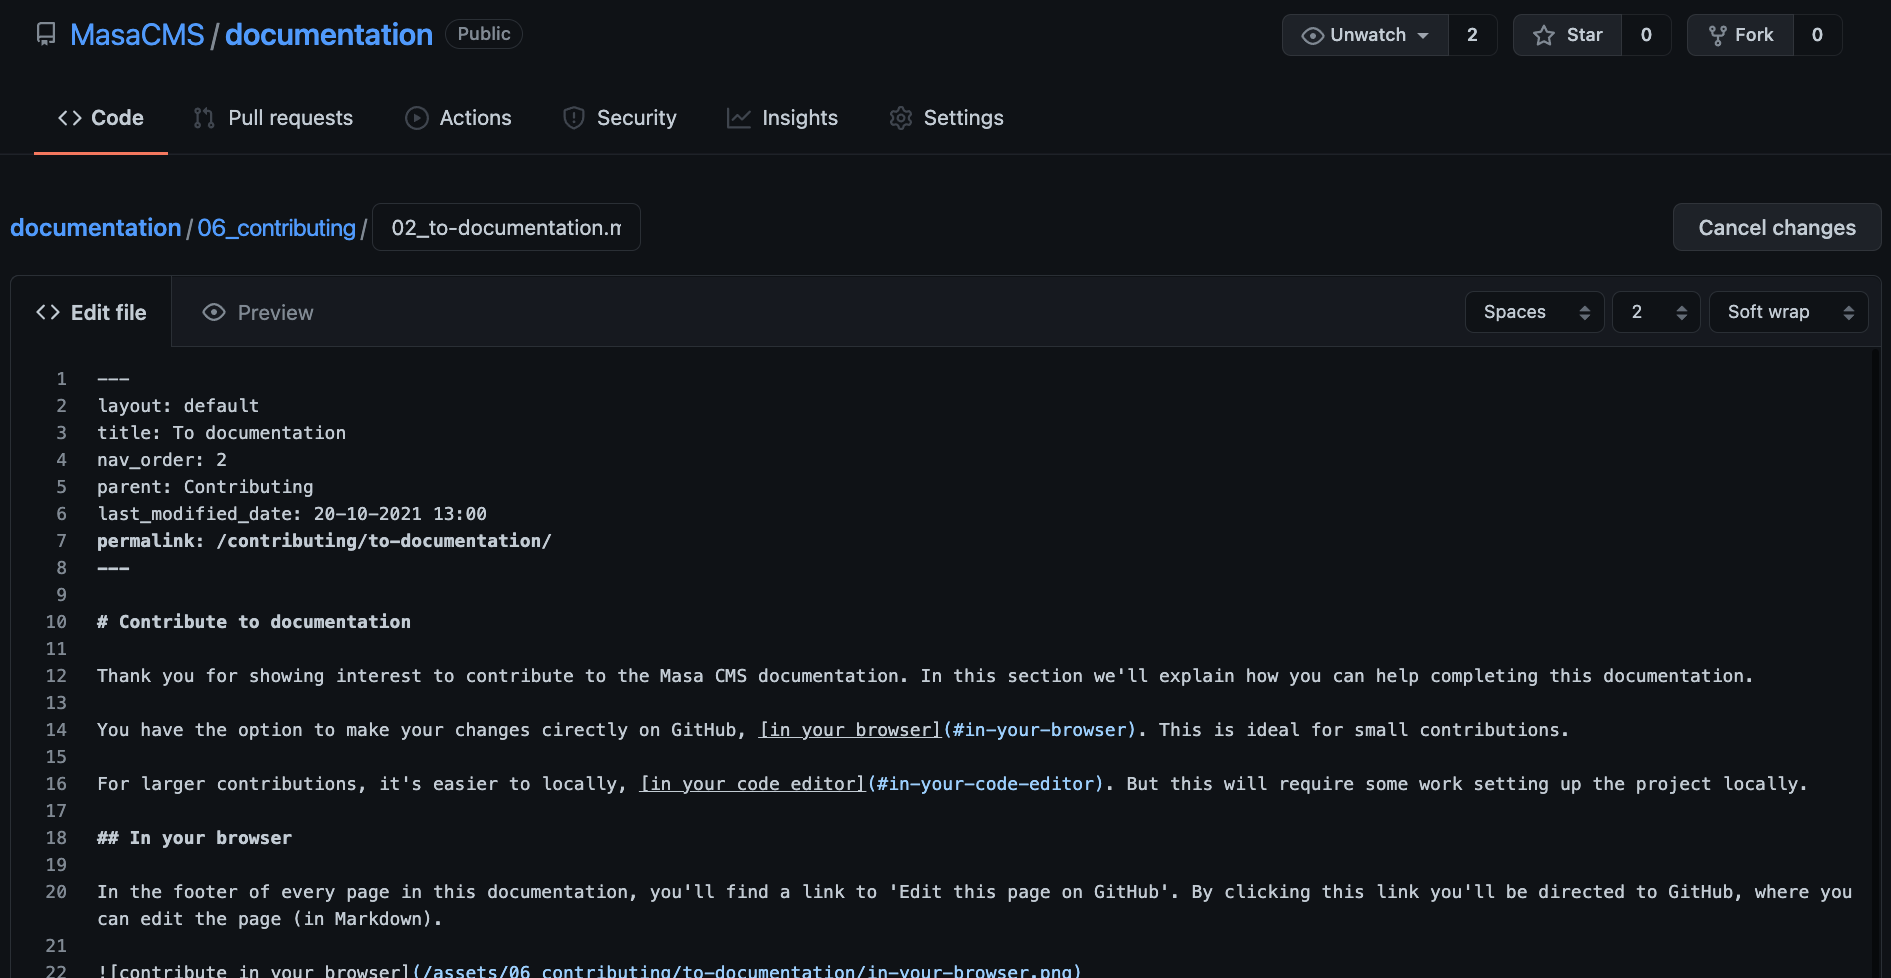Open the Actions tab
The image size is (1891, 978).
(458, 118)
